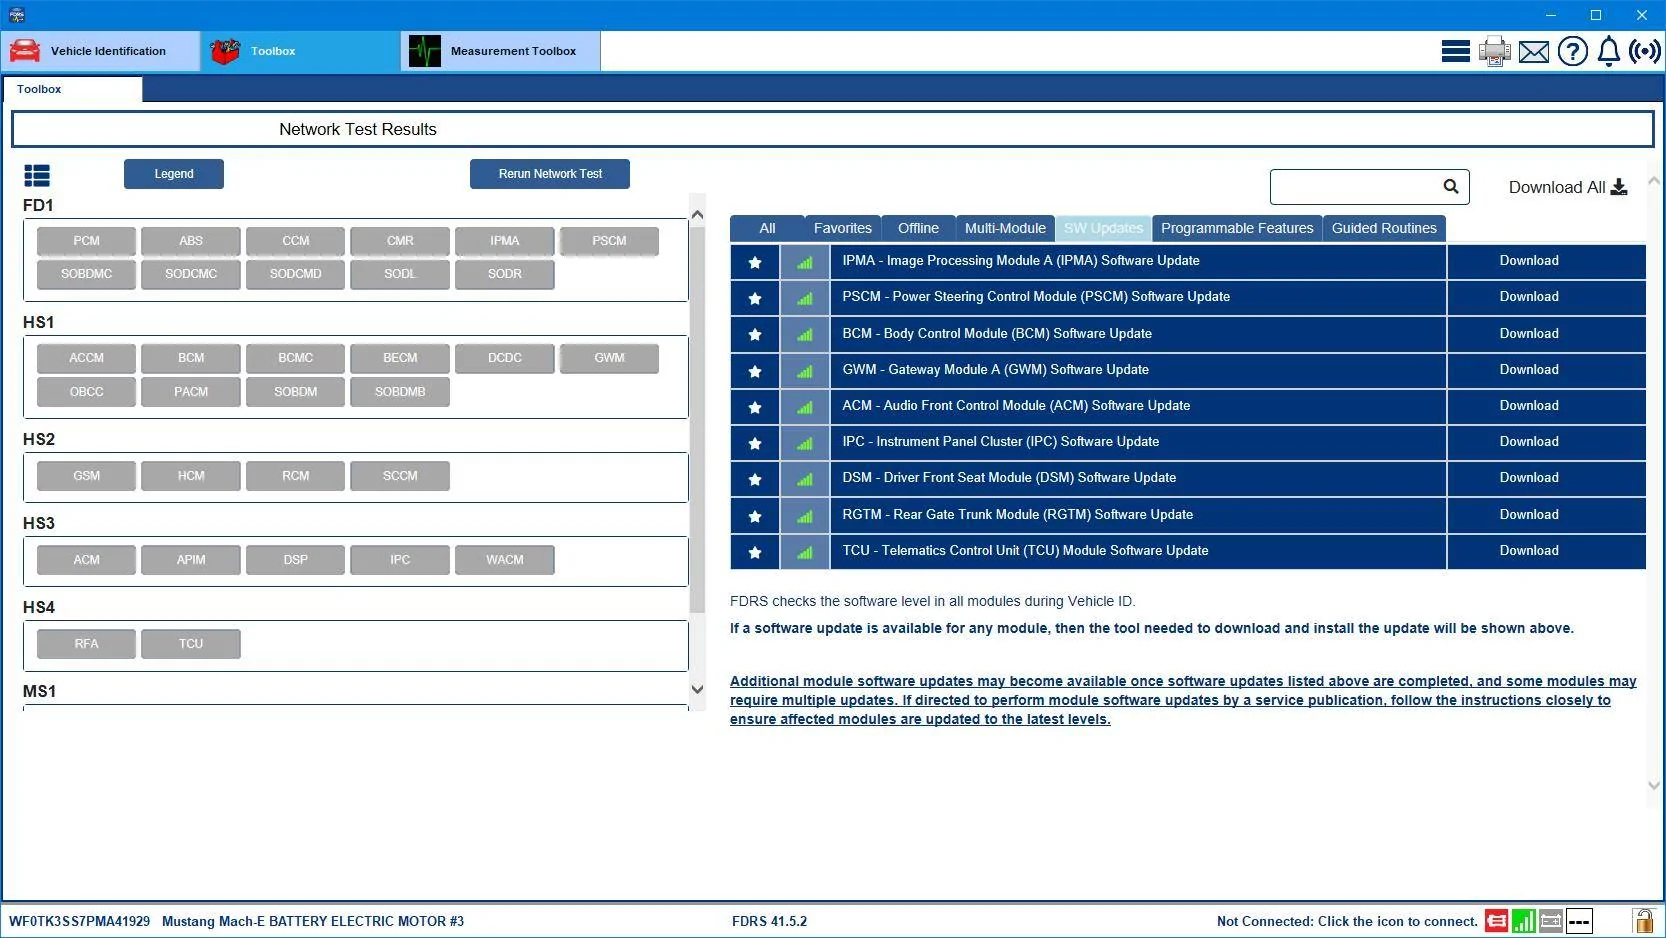Click the gray battery icon in status bar
The image size is (1666, 938).
[x=1551, y=921]
